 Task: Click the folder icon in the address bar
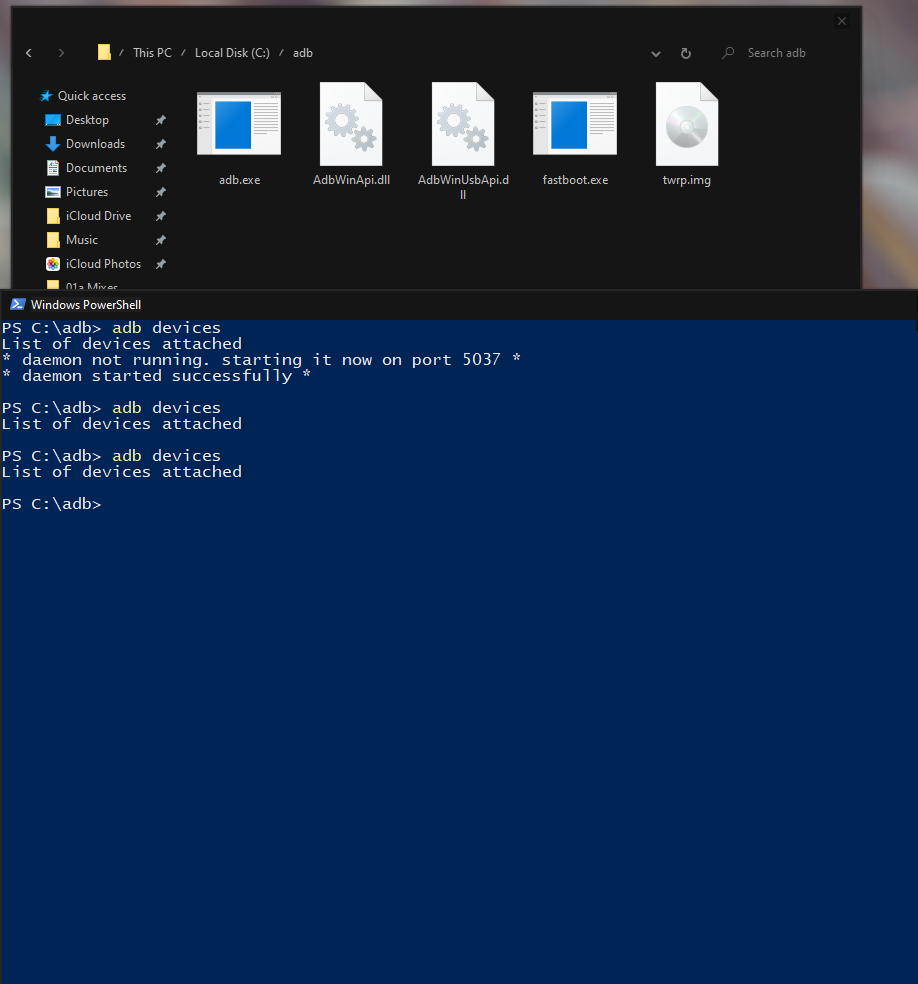pyautogui.click(x=104, y=53)
